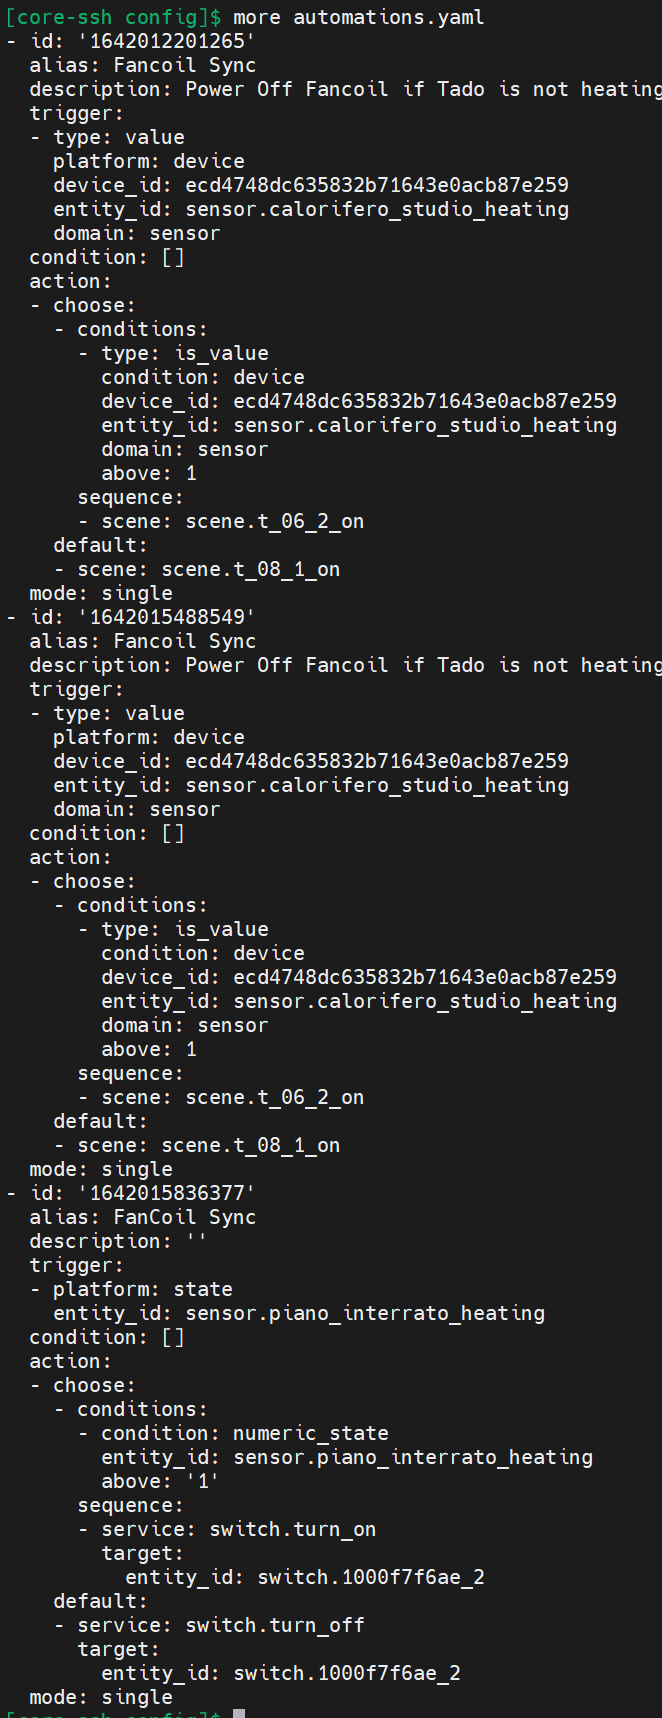Click the terminal cursor block at the bottom

pos(239,1713)
